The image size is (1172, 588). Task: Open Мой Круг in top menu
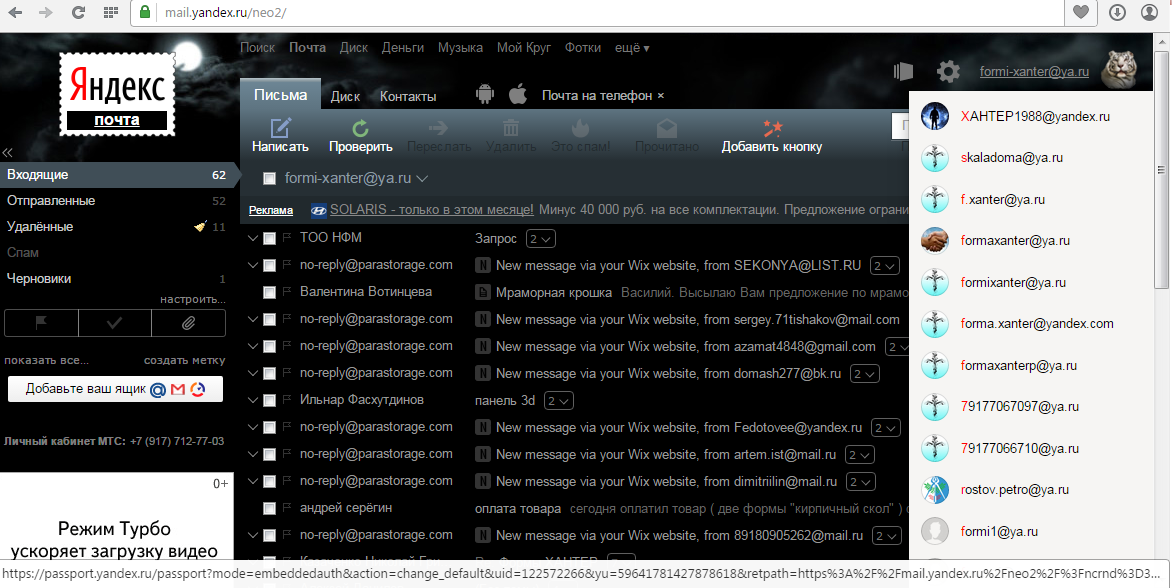pyautogui.click(x=524, y=48)
